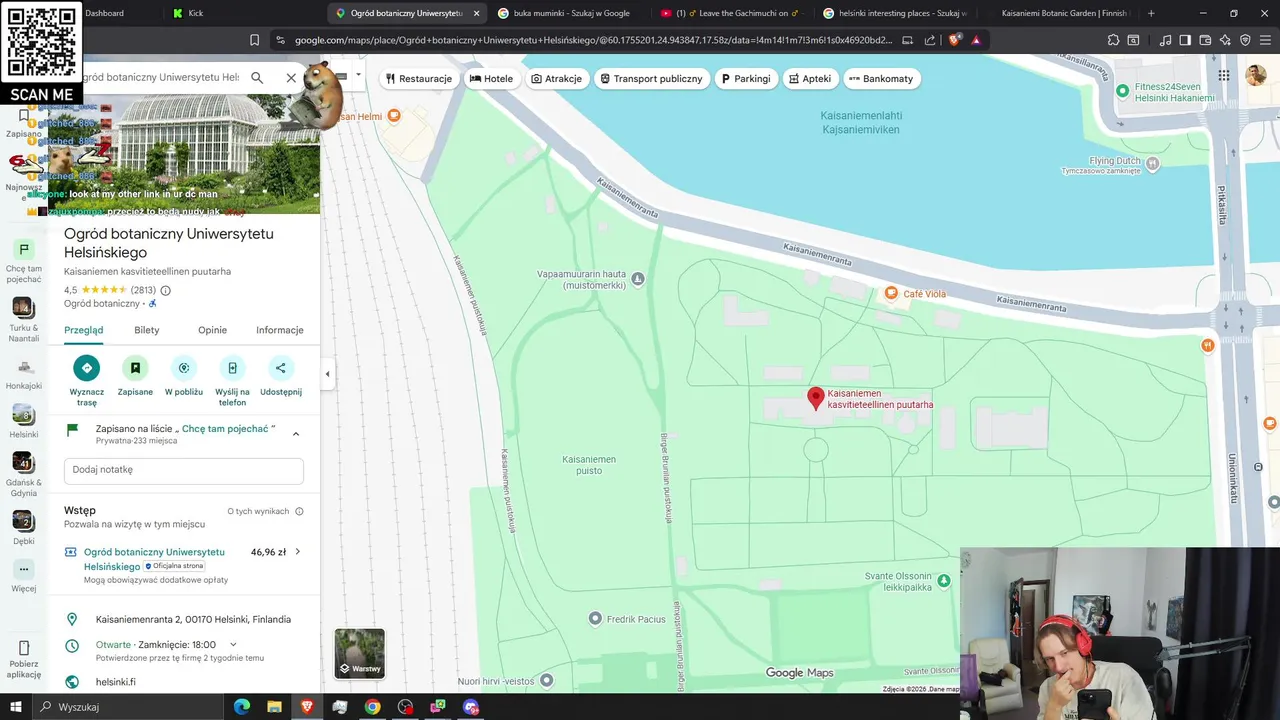This screenshot has height=720, width=1280.
Task: Filter map by Parkingi chip
Action: tap(746, 79)
